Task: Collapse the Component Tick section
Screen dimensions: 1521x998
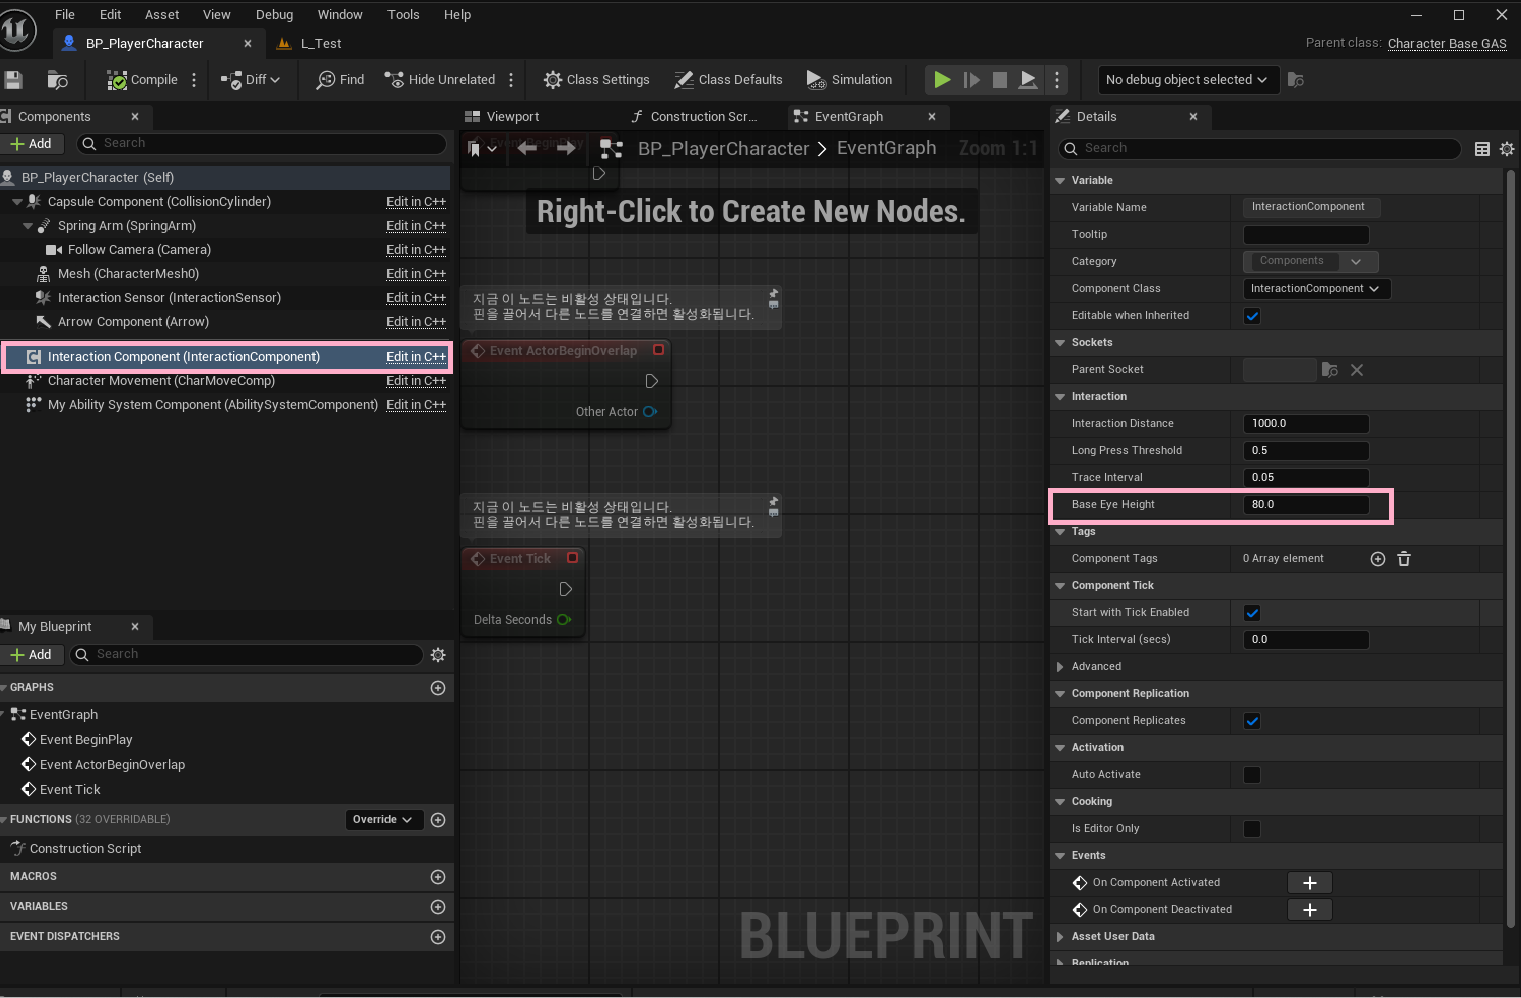Action: pyautogui.click(x=1061, y=586)
